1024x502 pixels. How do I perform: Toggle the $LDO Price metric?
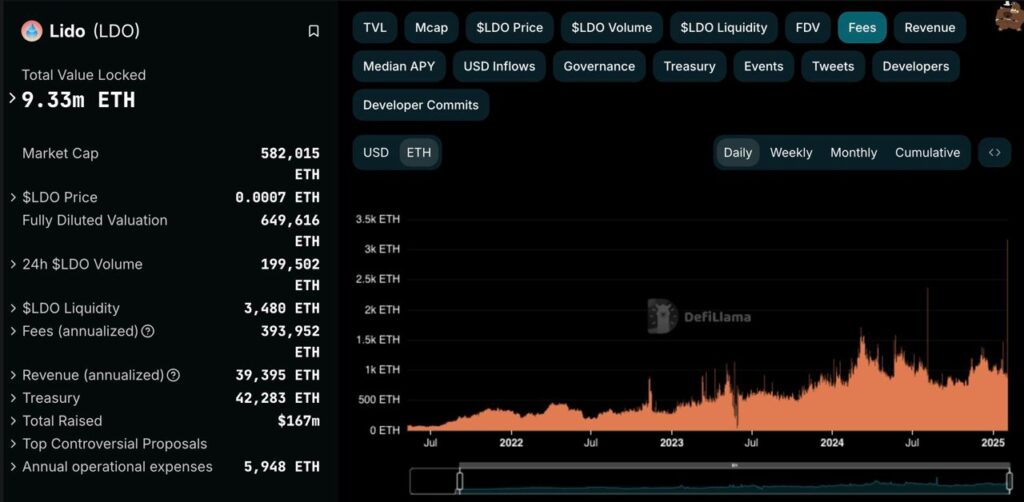coord(509,27)
